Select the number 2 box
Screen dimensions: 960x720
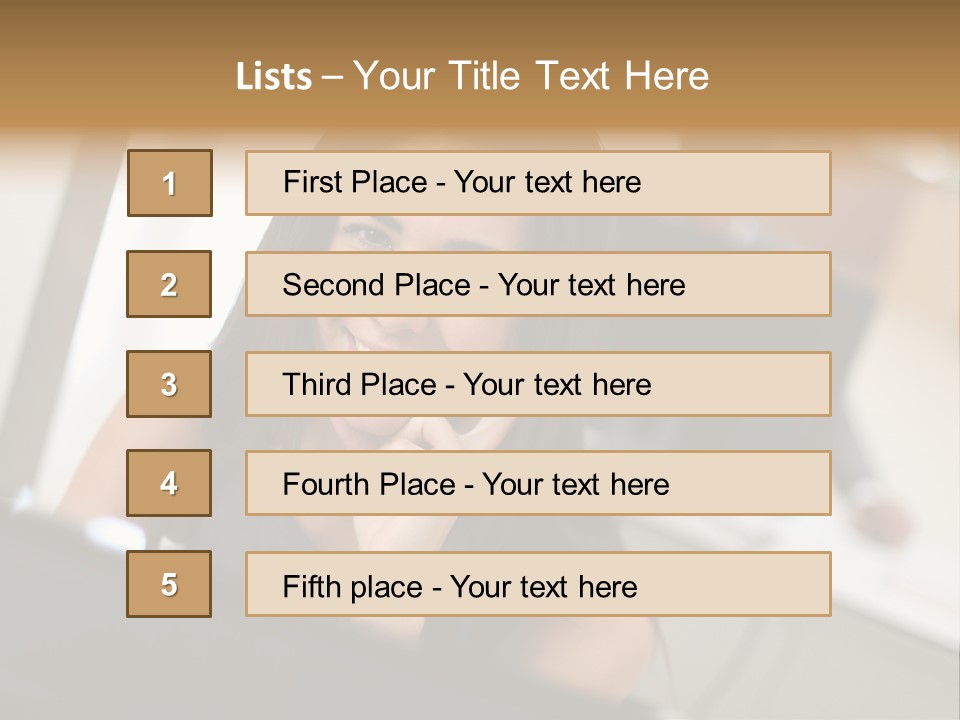click(x=169, y=284)
